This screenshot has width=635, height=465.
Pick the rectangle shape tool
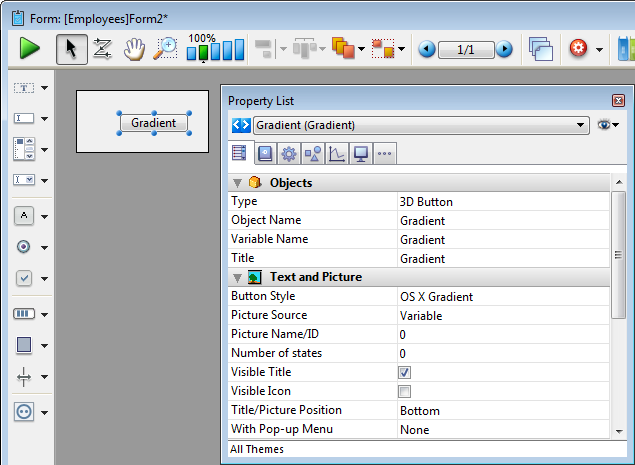(24, 345)
